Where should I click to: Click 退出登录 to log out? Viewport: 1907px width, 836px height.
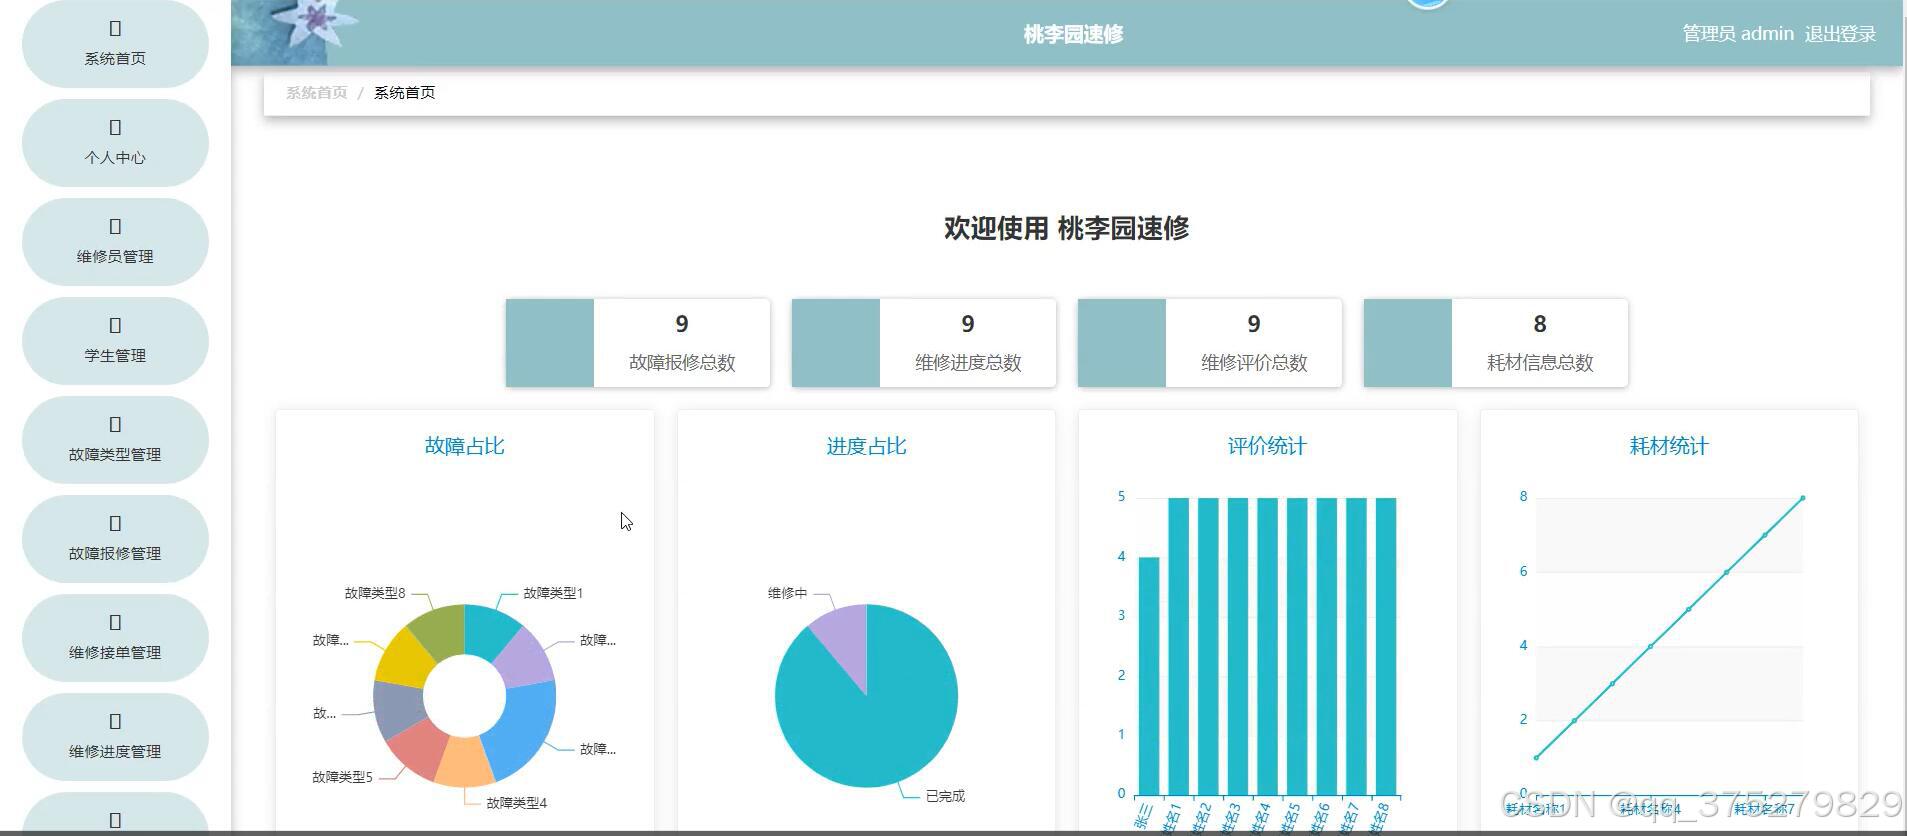click(x=1840, y=34)
